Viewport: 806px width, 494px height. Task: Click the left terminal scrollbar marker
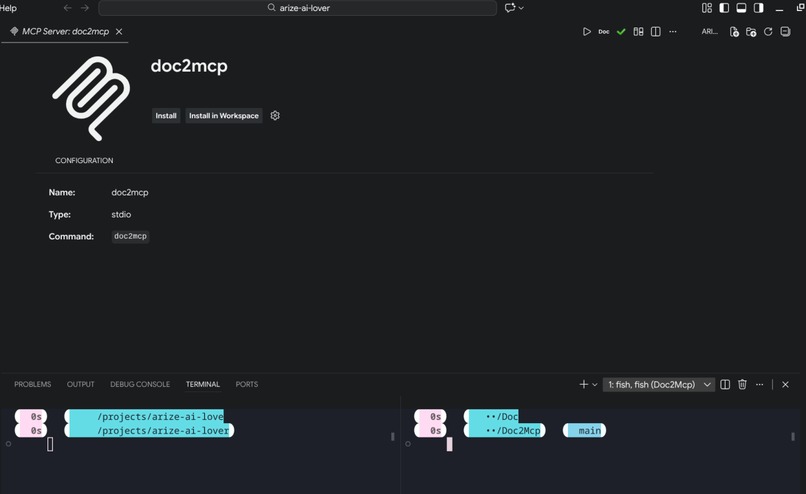393,436
